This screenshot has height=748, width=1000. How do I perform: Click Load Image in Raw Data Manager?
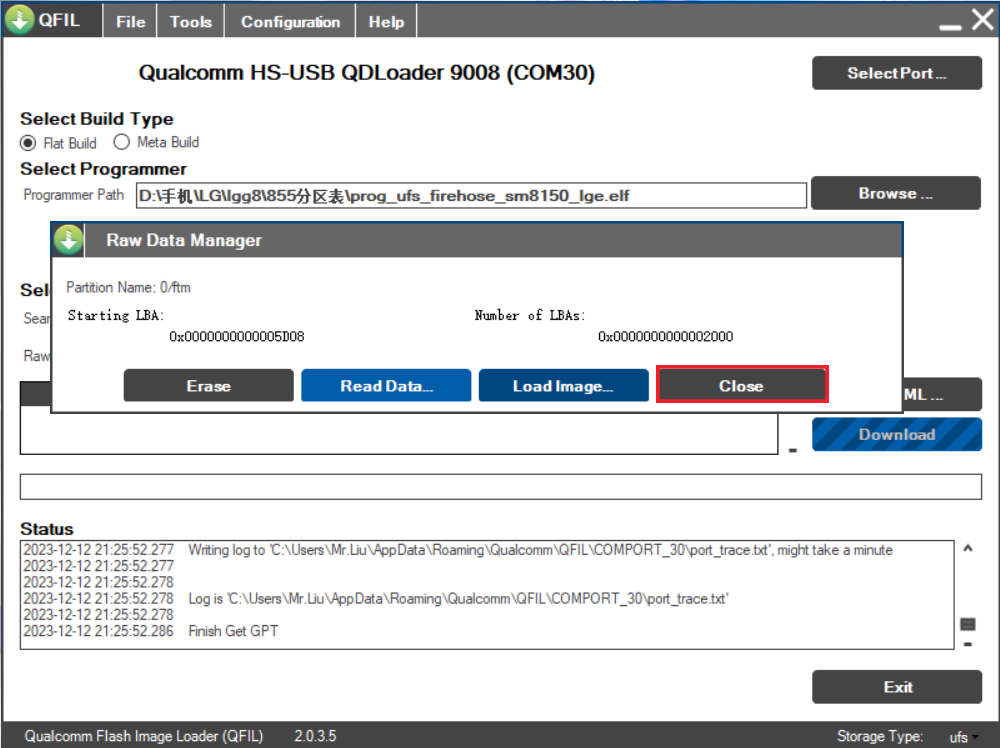pyautogui.click(x=563, y=386)
